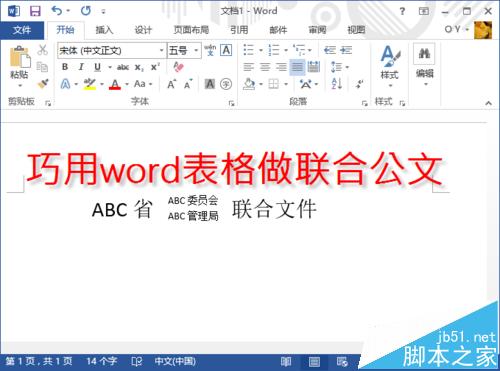Toggle strikethrough abc button
This screenshot has width=500, height=371.
pos(123,67)
